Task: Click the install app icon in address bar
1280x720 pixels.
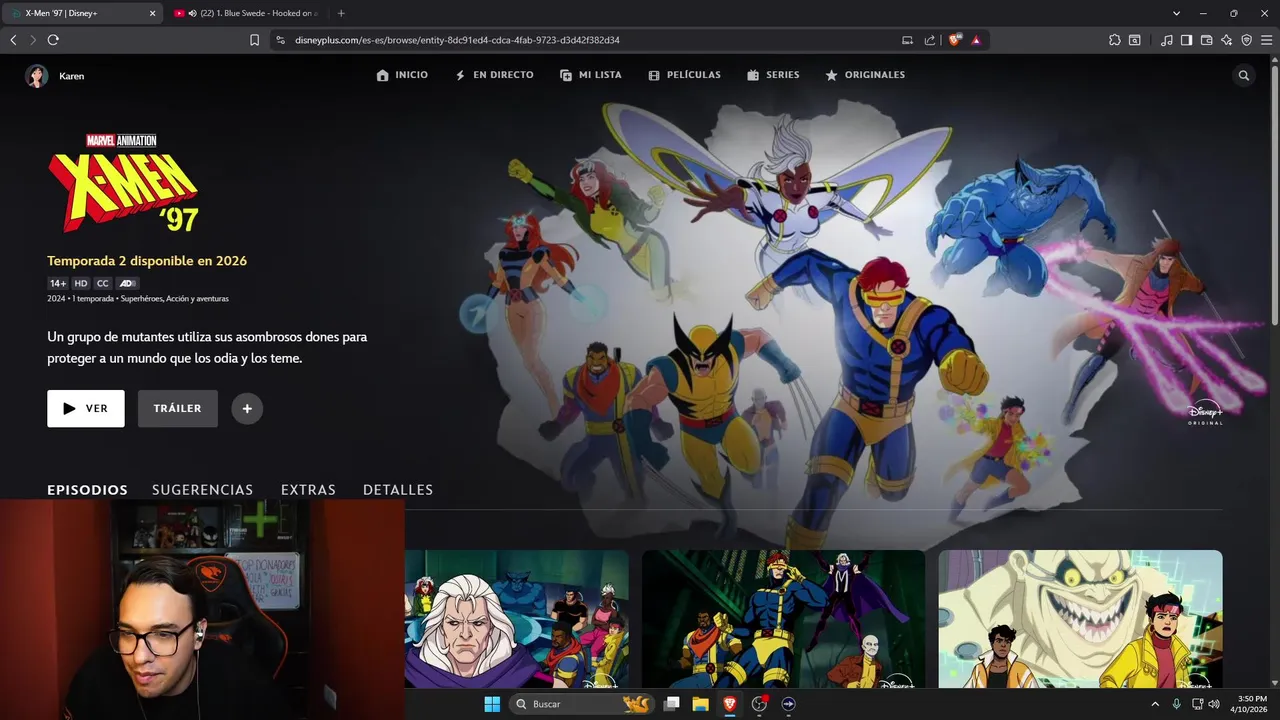Action: 907,40
